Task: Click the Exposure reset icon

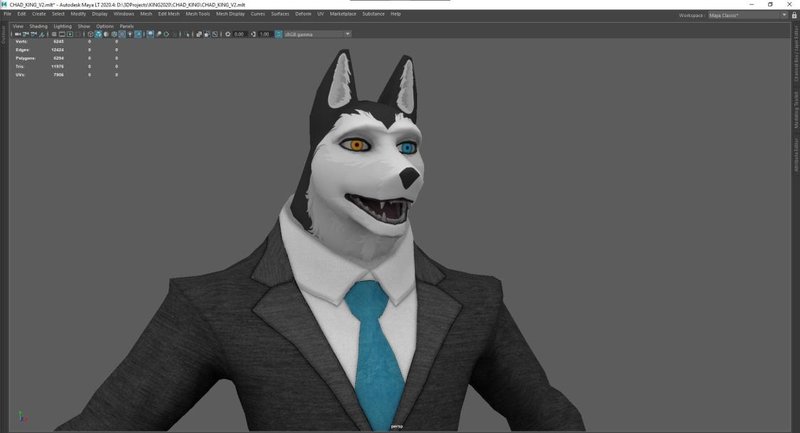Action: 228,34
